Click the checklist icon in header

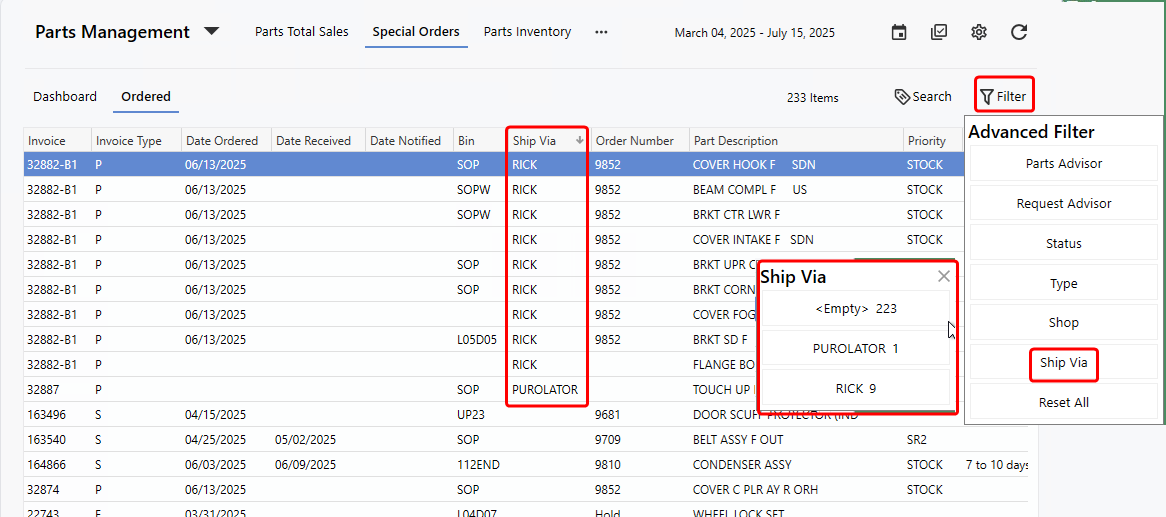pyautogui.click(x=939, y=32)
